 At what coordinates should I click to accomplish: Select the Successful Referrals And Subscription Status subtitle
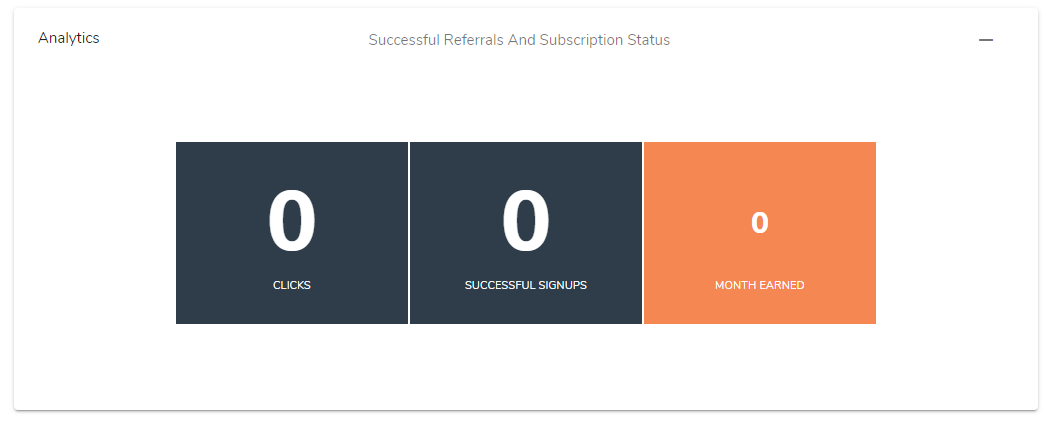519,40
